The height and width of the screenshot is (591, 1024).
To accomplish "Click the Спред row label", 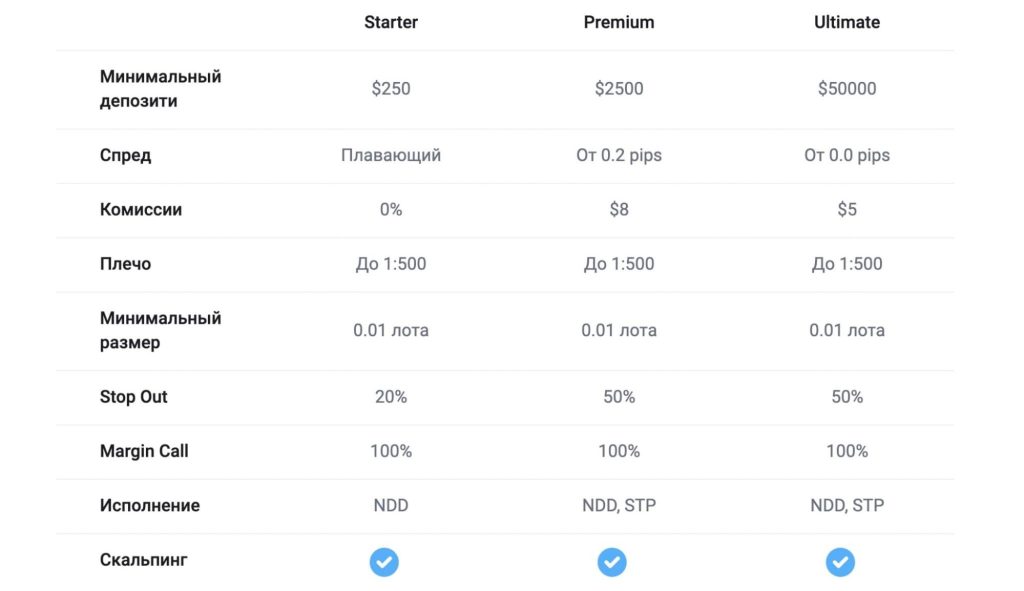I will pyautogui.click(x=125, y=155).
